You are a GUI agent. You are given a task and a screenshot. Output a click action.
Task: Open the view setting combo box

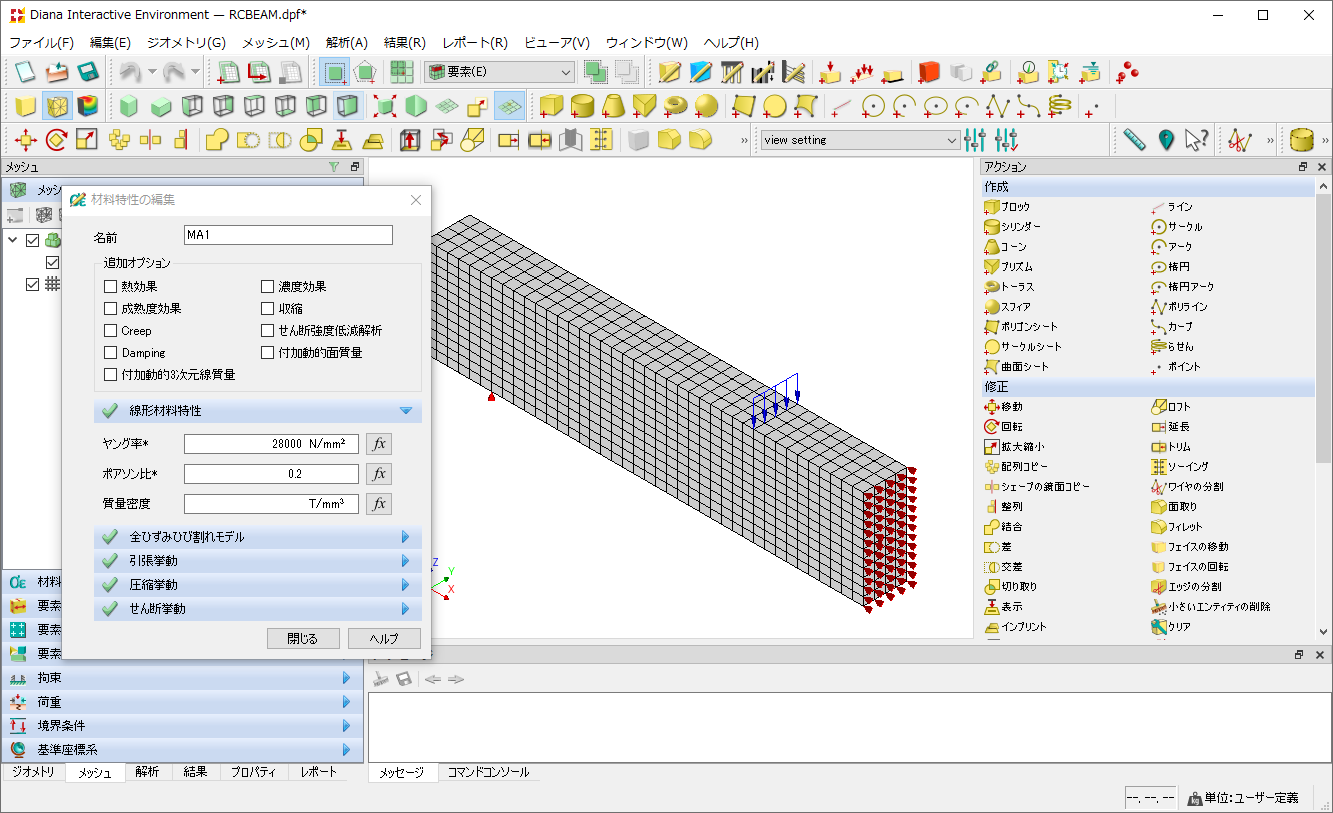859,140
